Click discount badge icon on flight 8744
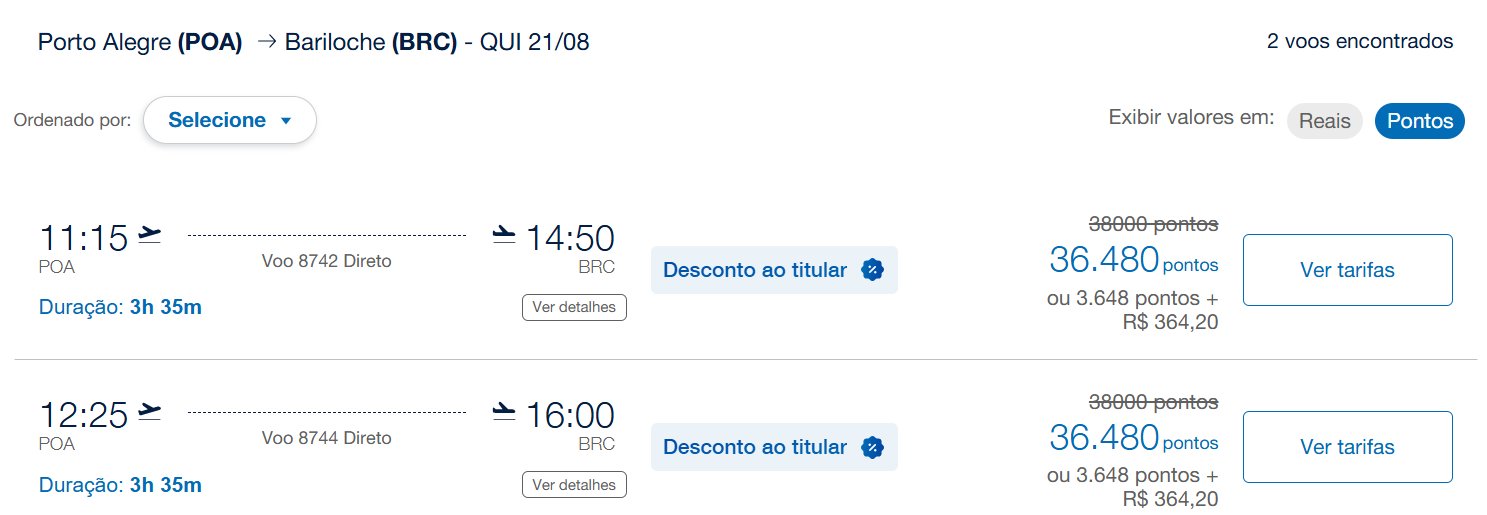The image size is (1487, 515). (872, 447)
